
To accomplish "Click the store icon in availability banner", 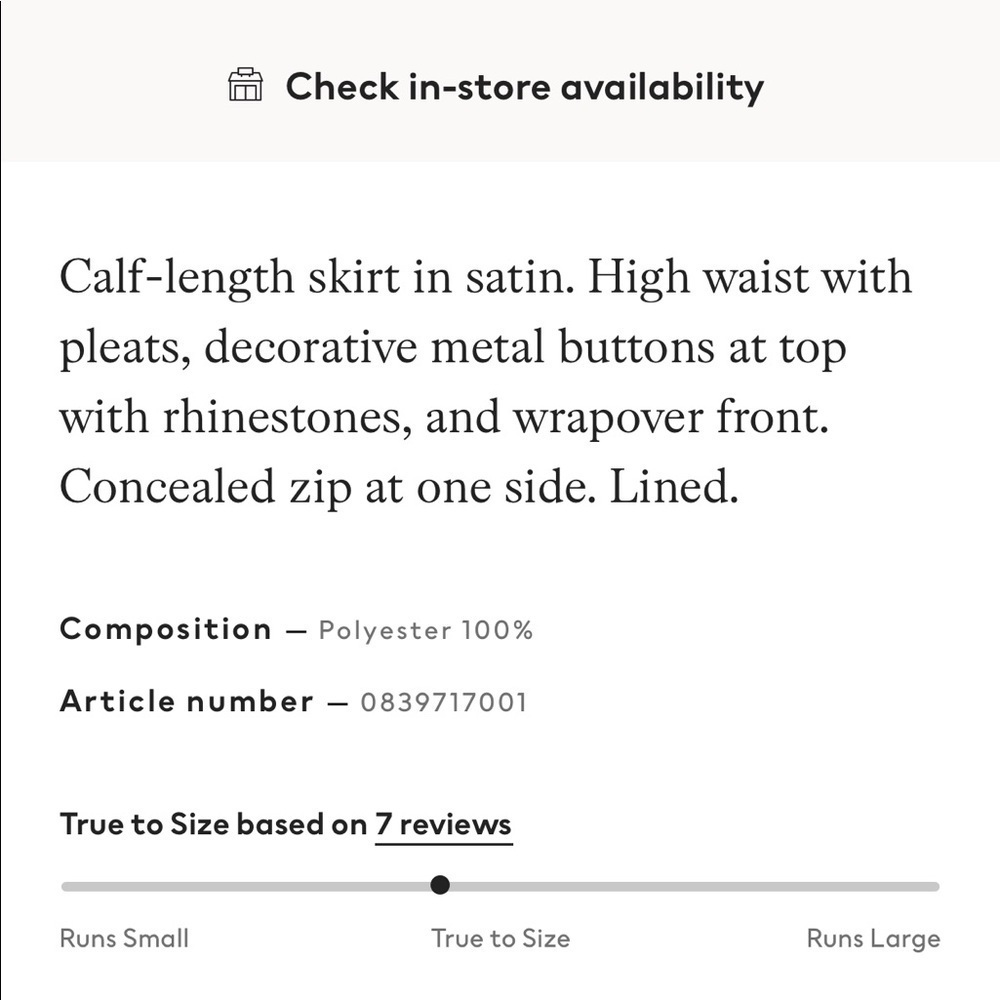I will tap(246, 85).
